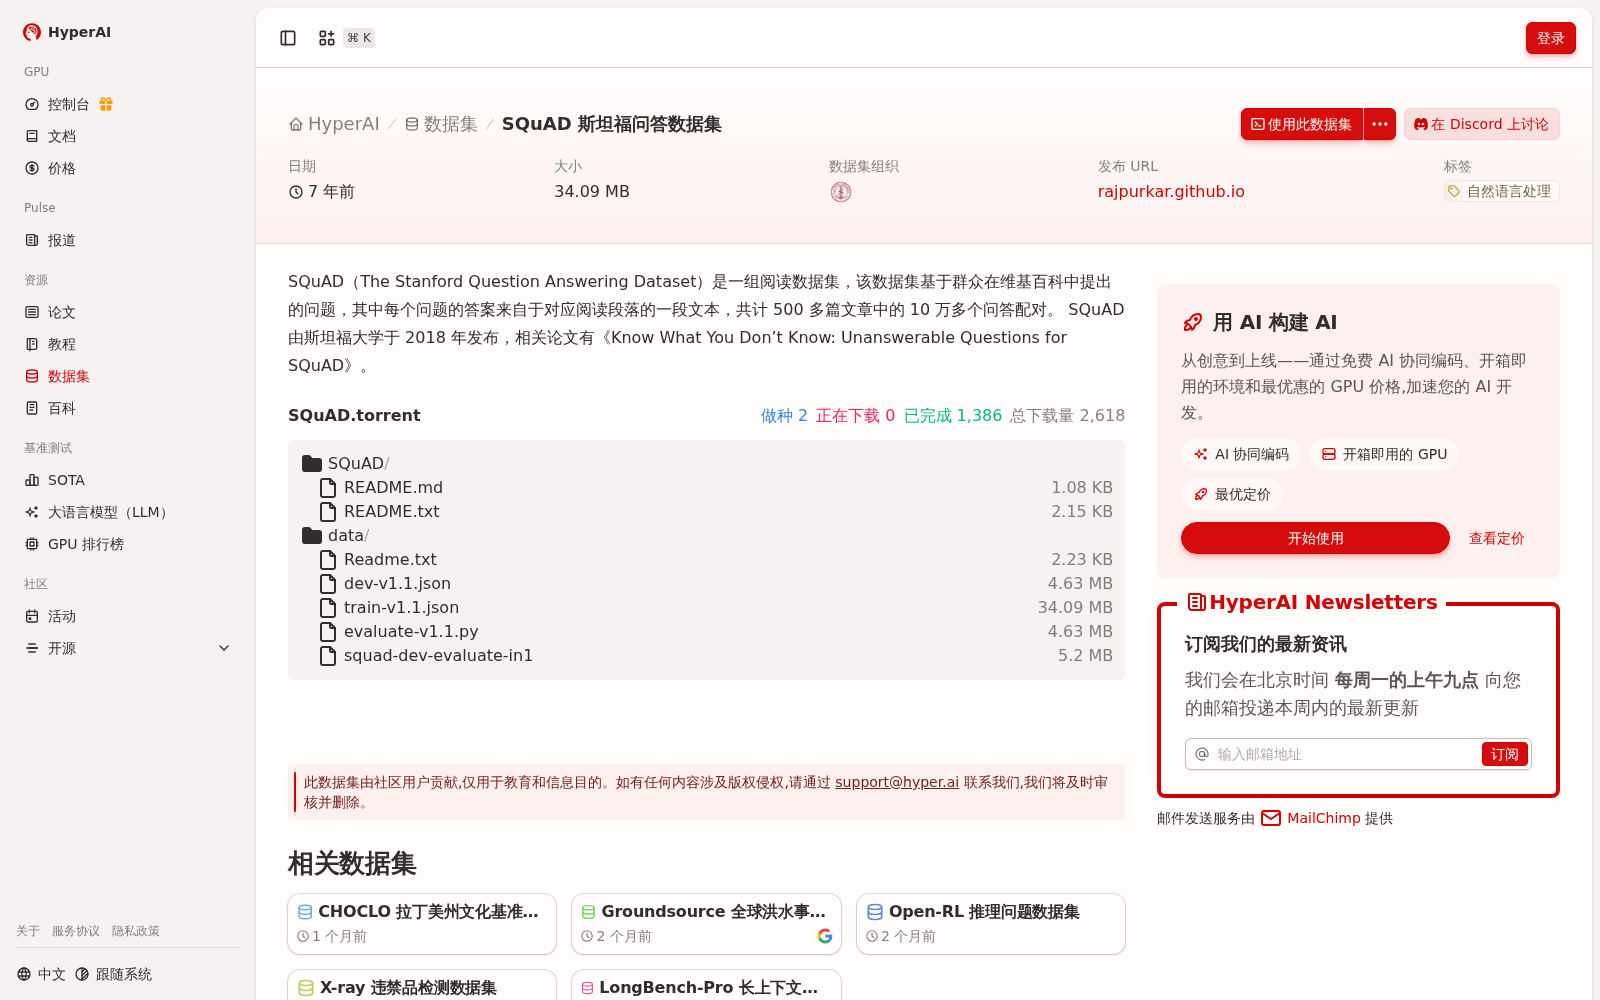Open the MailChimp link
The image size is (1600, 1000).
tap(1324, 818)
